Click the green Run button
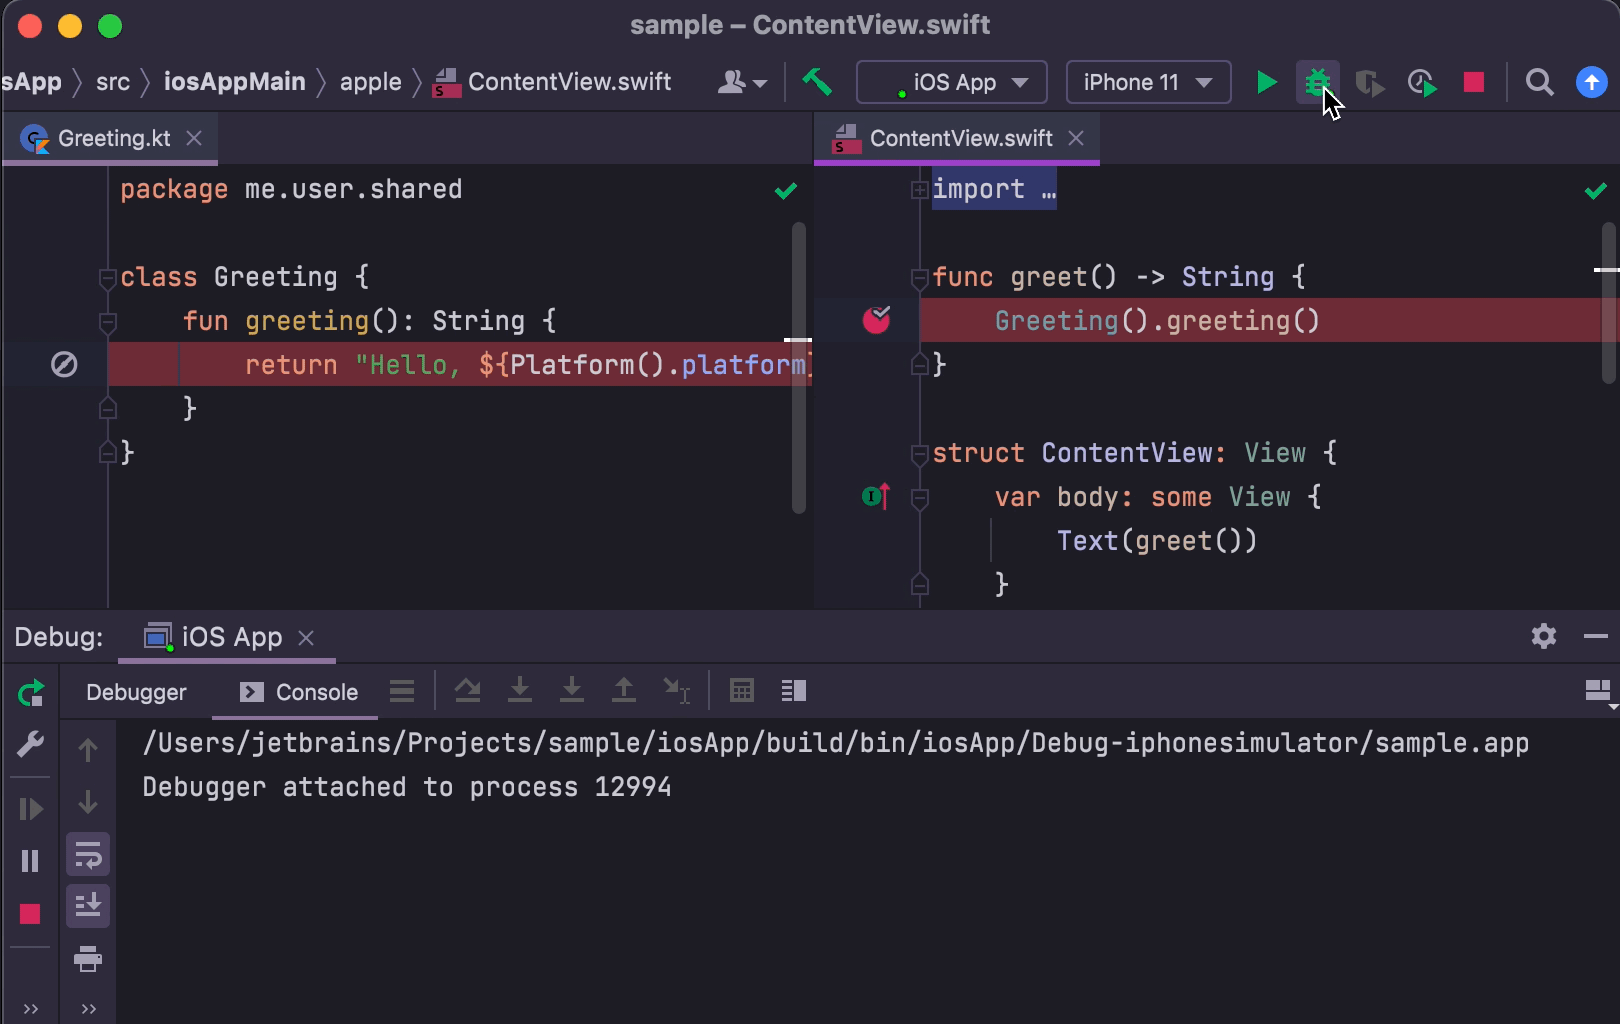Image resolution: width=1620 pixels, height=1024 pixels. pos(1266,82)
